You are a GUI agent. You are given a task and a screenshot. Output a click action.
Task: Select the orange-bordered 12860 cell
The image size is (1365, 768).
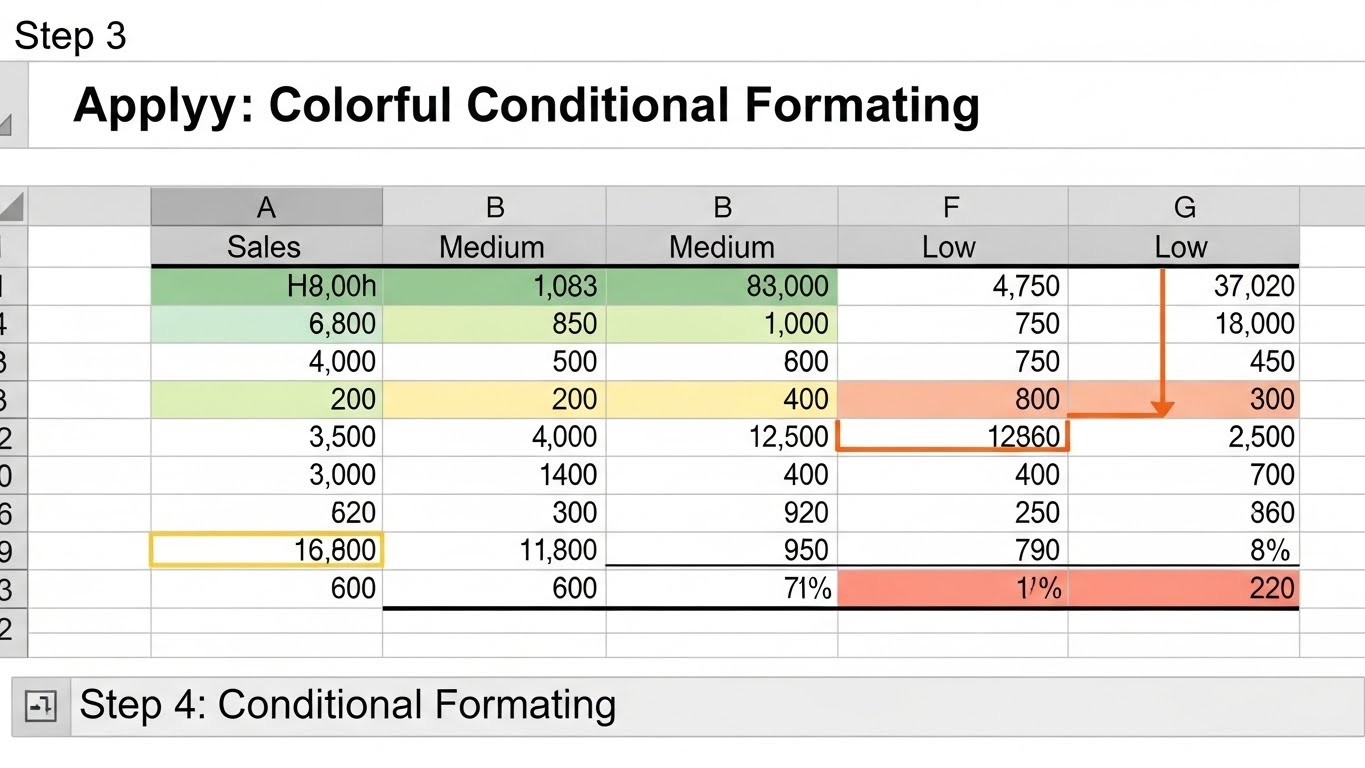coord(952,436)
